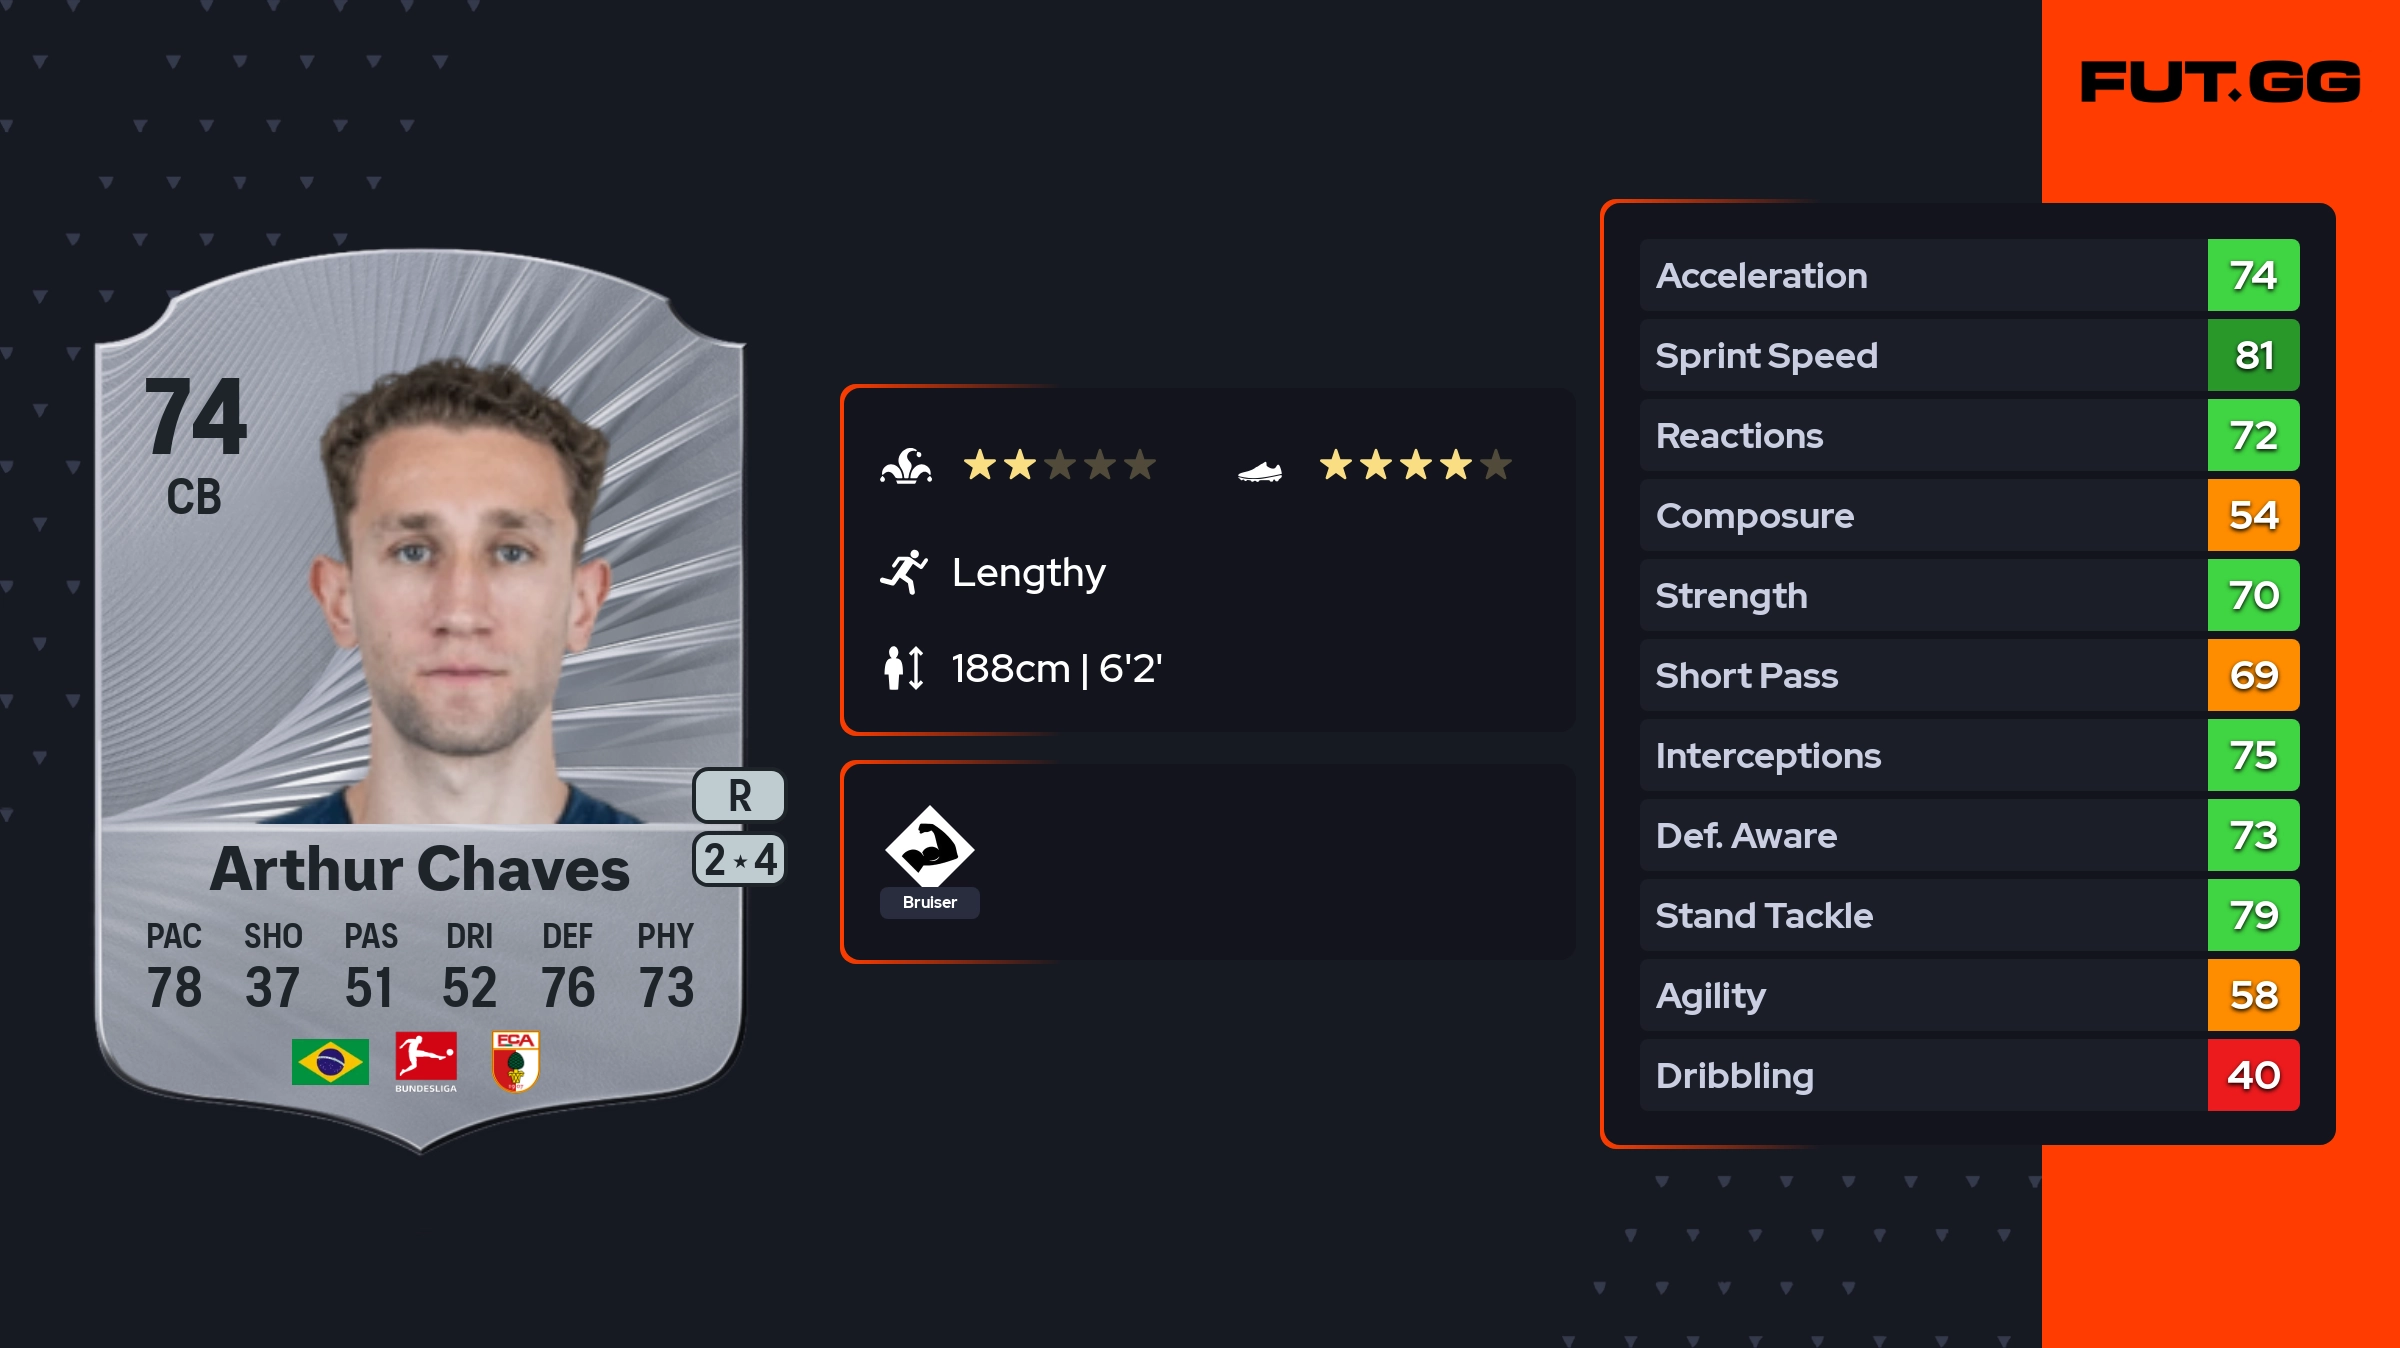Image resolution: width=2400 pixels, height=1348 pixels.
Task: Select the Composure stat row
Action: coord(1920,516)
